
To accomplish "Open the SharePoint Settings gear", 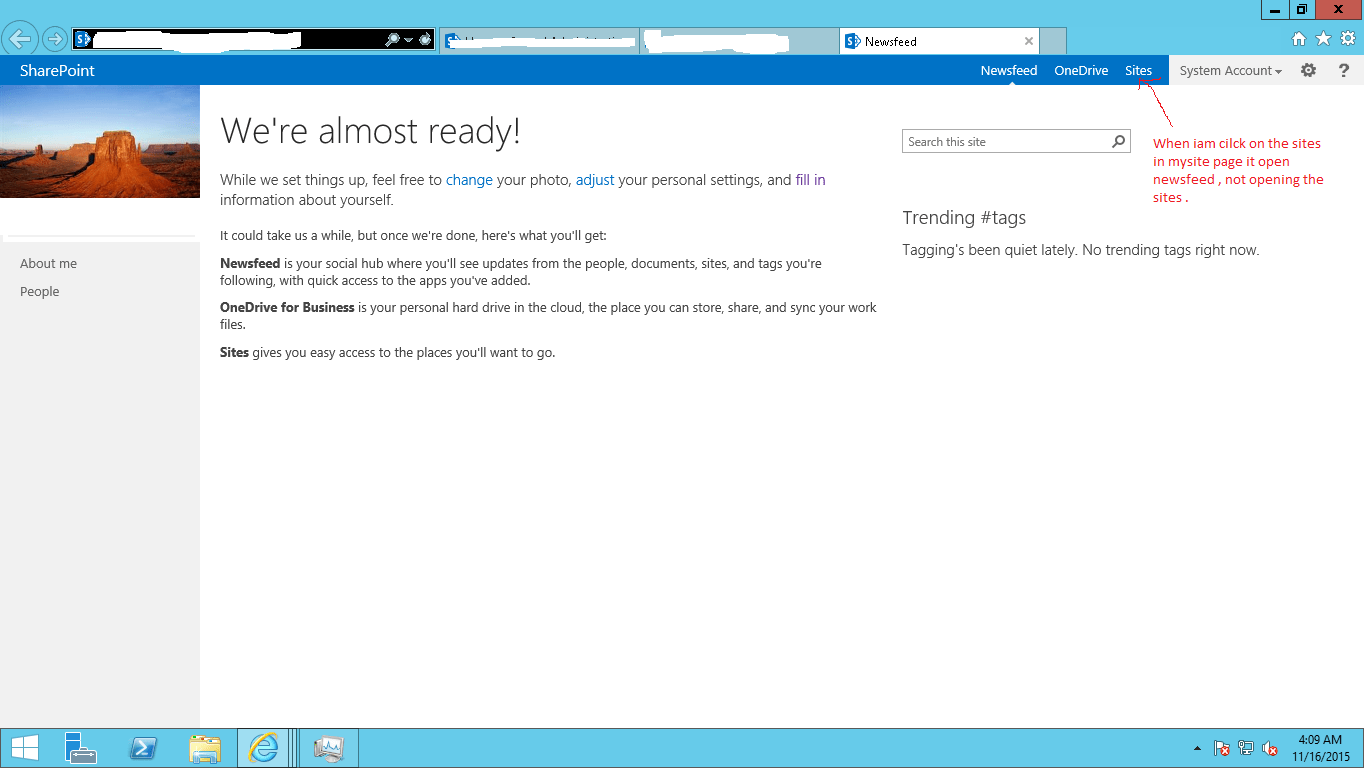I will [x=1308, y=70].
